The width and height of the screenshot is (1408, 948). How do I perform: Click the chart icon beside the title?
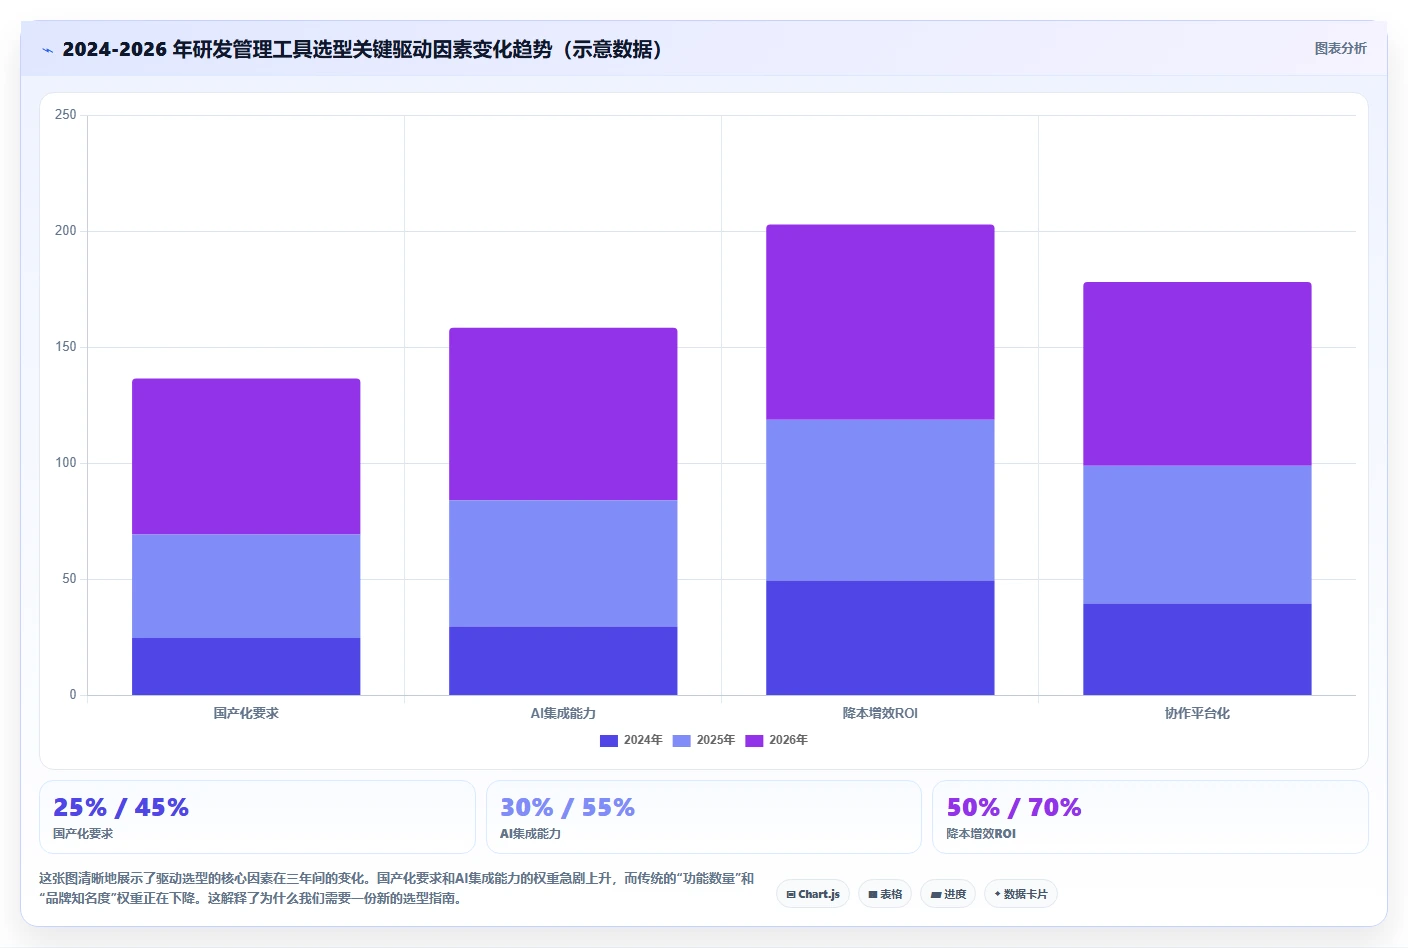pyautogui.click(x=47, y=50)
